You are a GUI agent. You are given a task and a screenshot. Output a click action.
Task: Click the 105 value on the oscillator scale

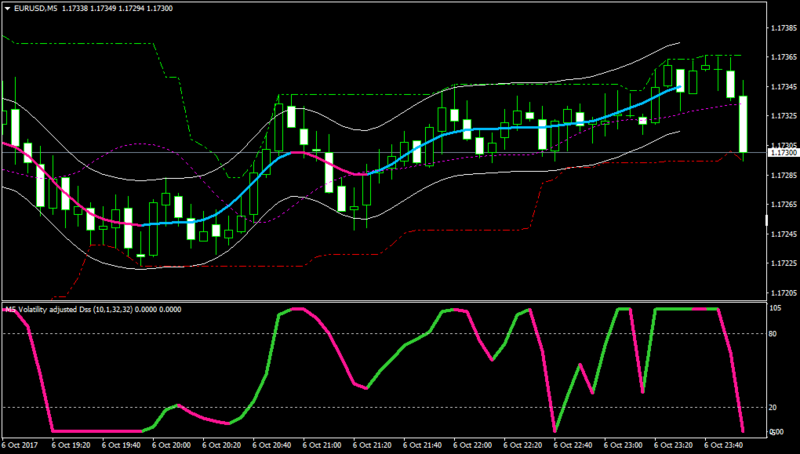pos(774,309)
